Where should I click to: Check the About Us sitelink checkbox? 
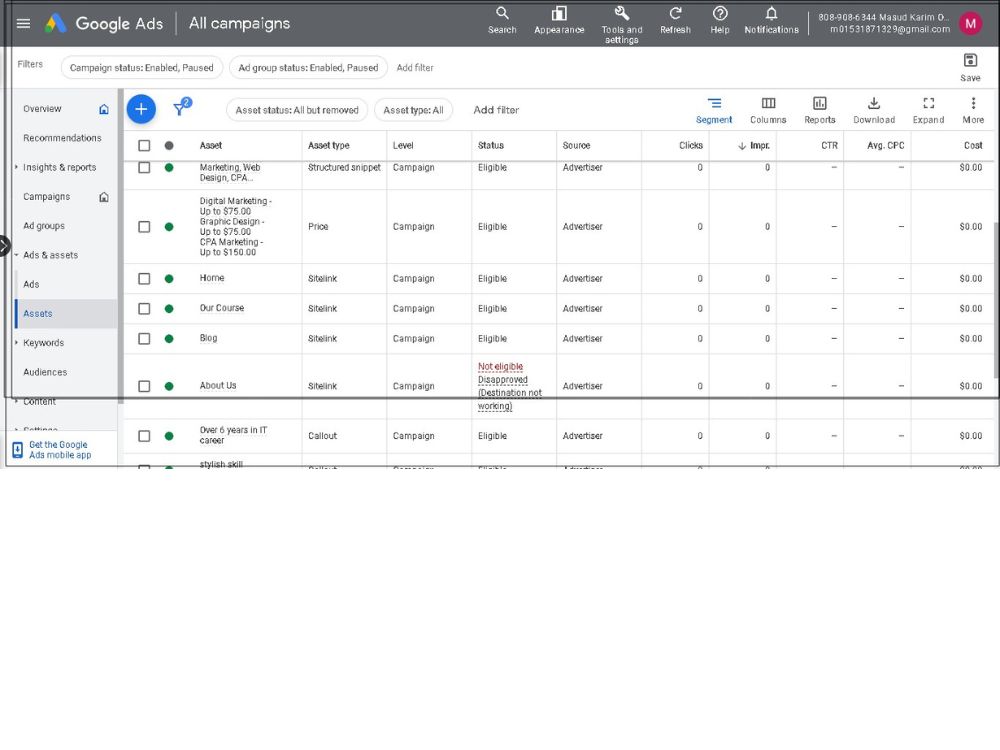click(144, 386)
